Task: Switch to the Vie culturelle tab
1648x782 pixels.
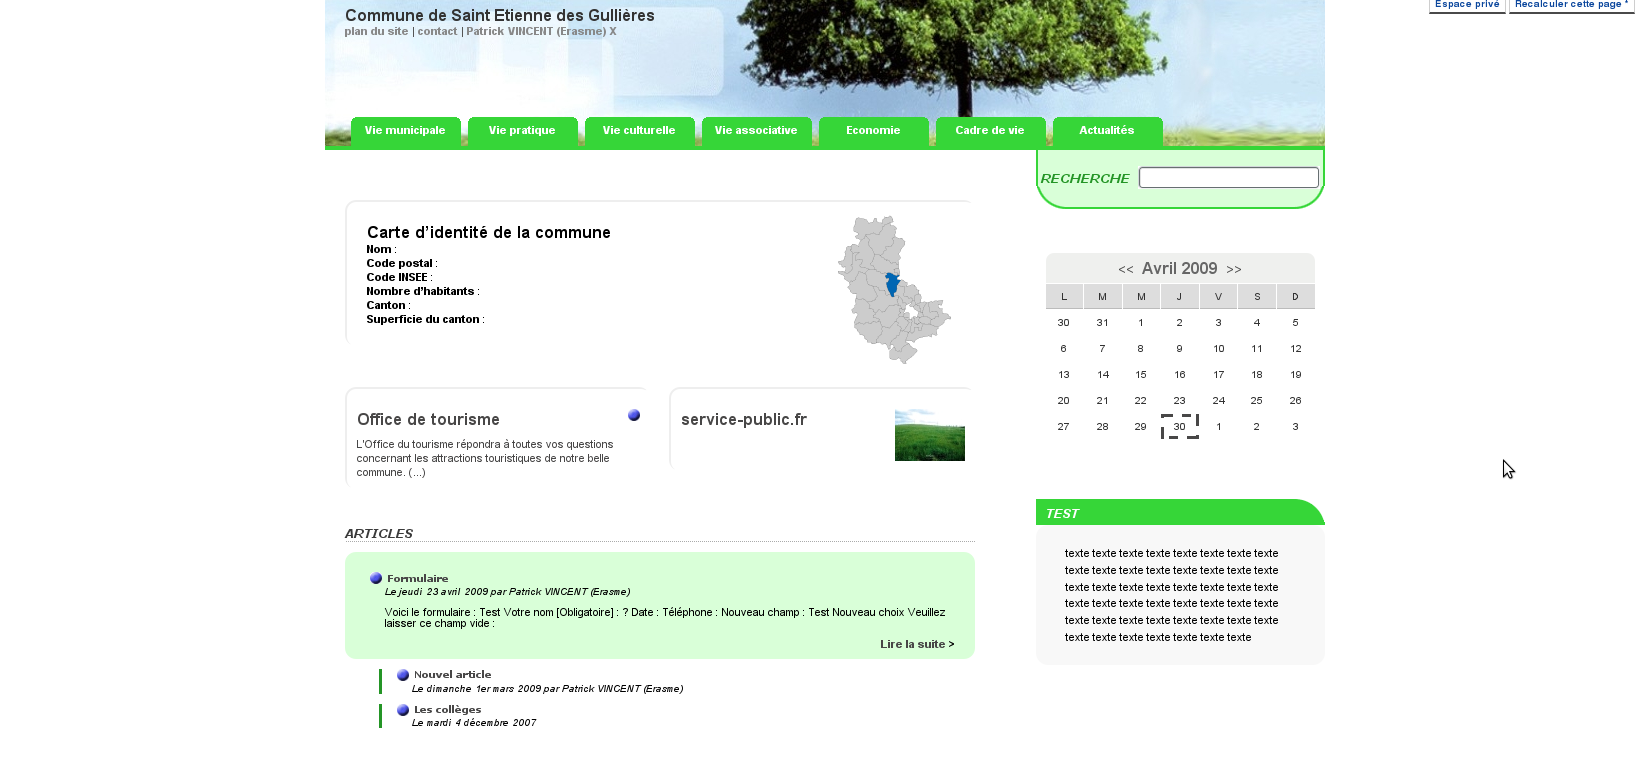Action: [639, 131]
